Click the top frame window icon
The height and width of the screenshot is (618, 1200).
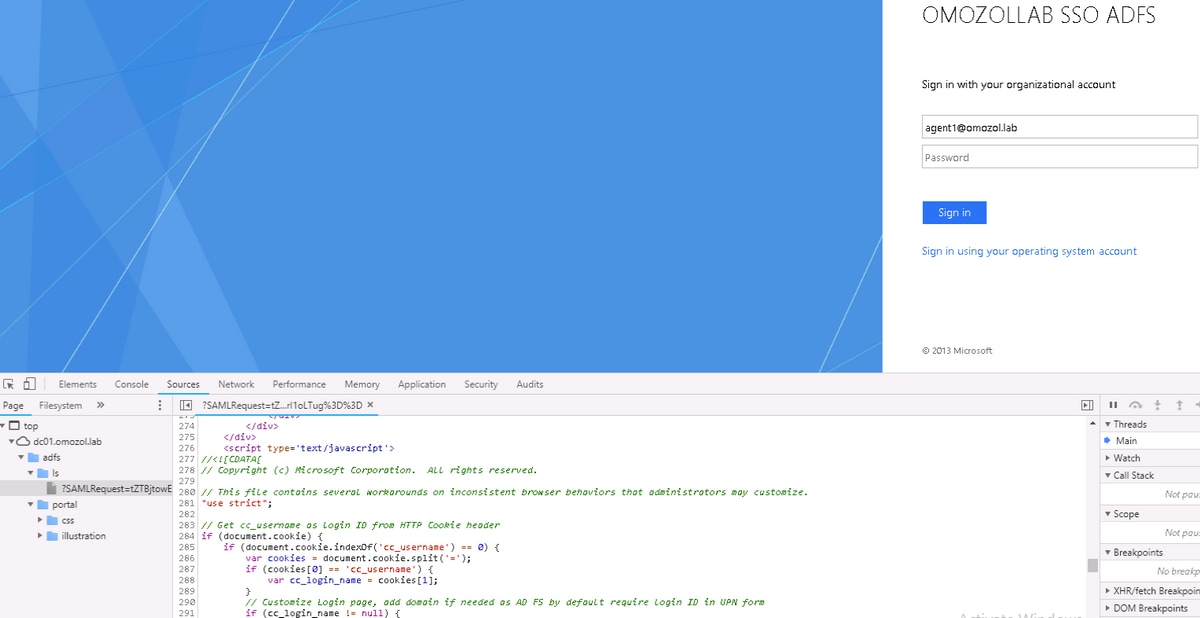[15, 425]
